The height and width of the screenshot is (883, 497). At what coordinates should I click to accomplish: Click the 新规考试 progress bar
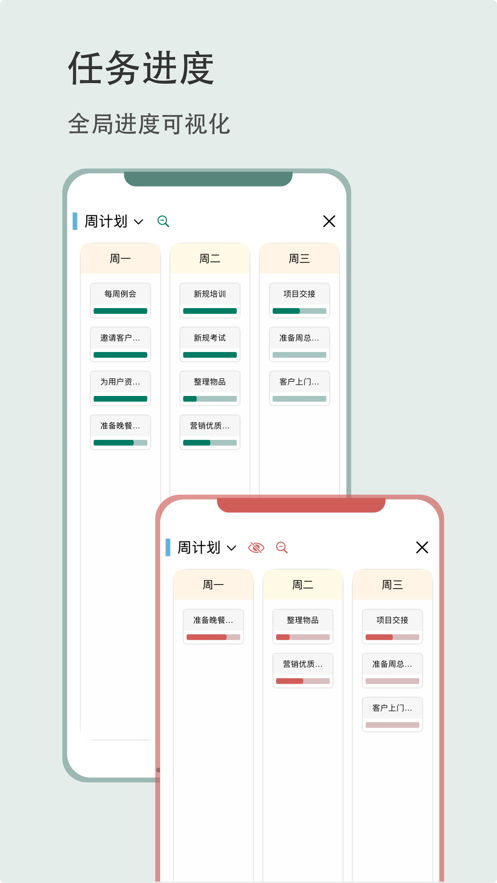[x=210, y=355]
